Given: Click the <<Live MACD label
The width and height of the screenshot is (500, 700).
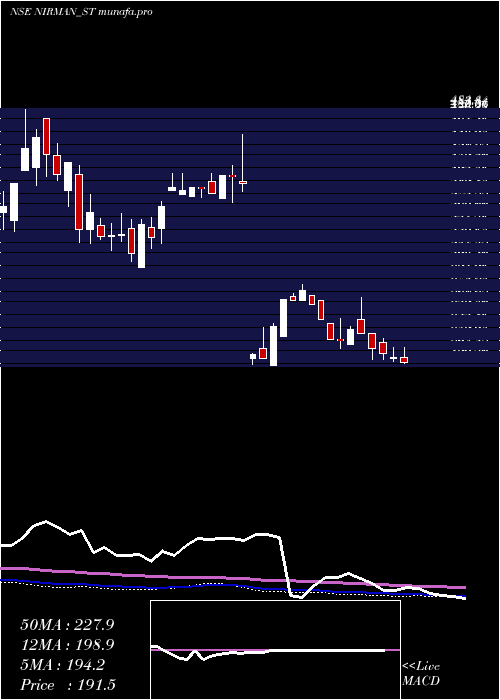Looking at the screenshot, I should pos(421,673).
